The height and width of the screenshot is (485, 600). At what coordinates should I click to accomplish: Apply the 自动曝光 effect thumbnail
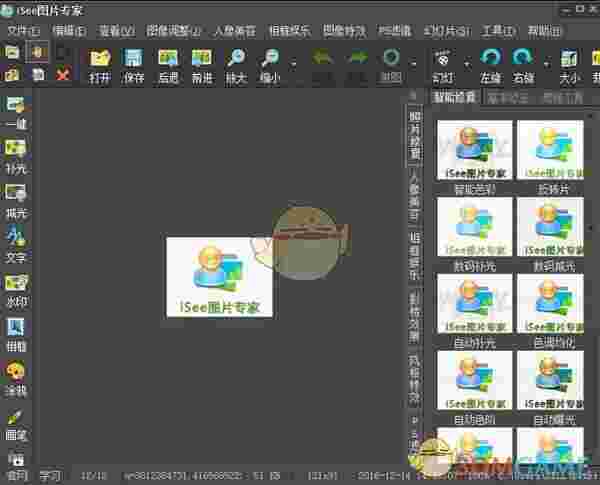coord(550,380)
